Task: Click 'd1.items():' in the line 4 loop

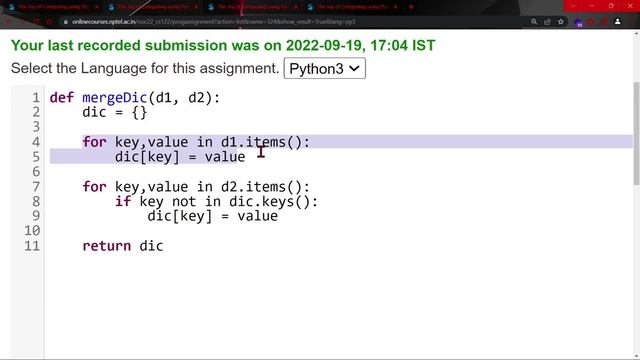Action: coord(265,142)
